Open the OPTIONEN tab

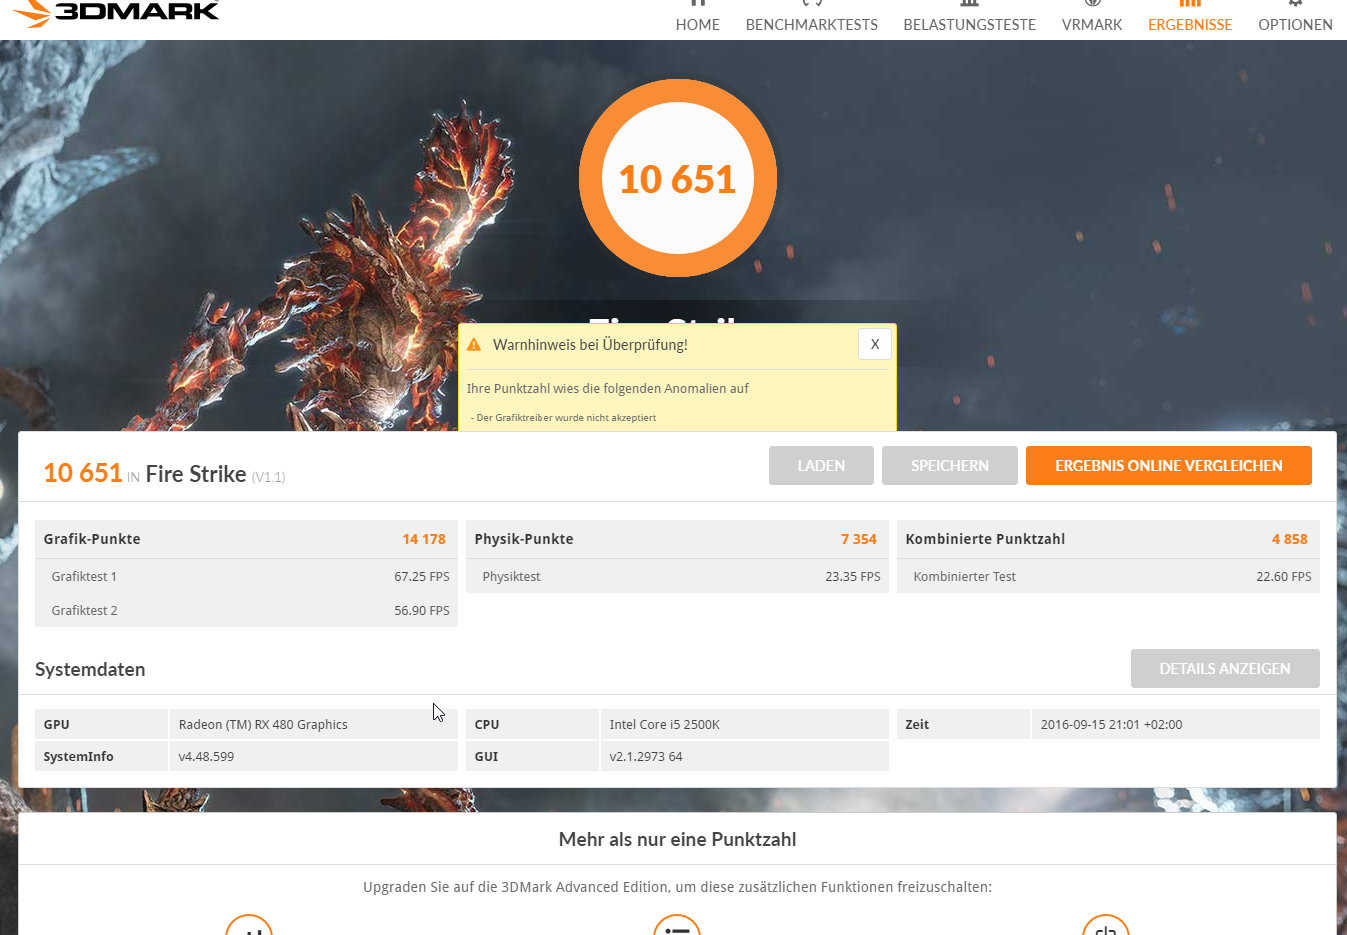1295,24
